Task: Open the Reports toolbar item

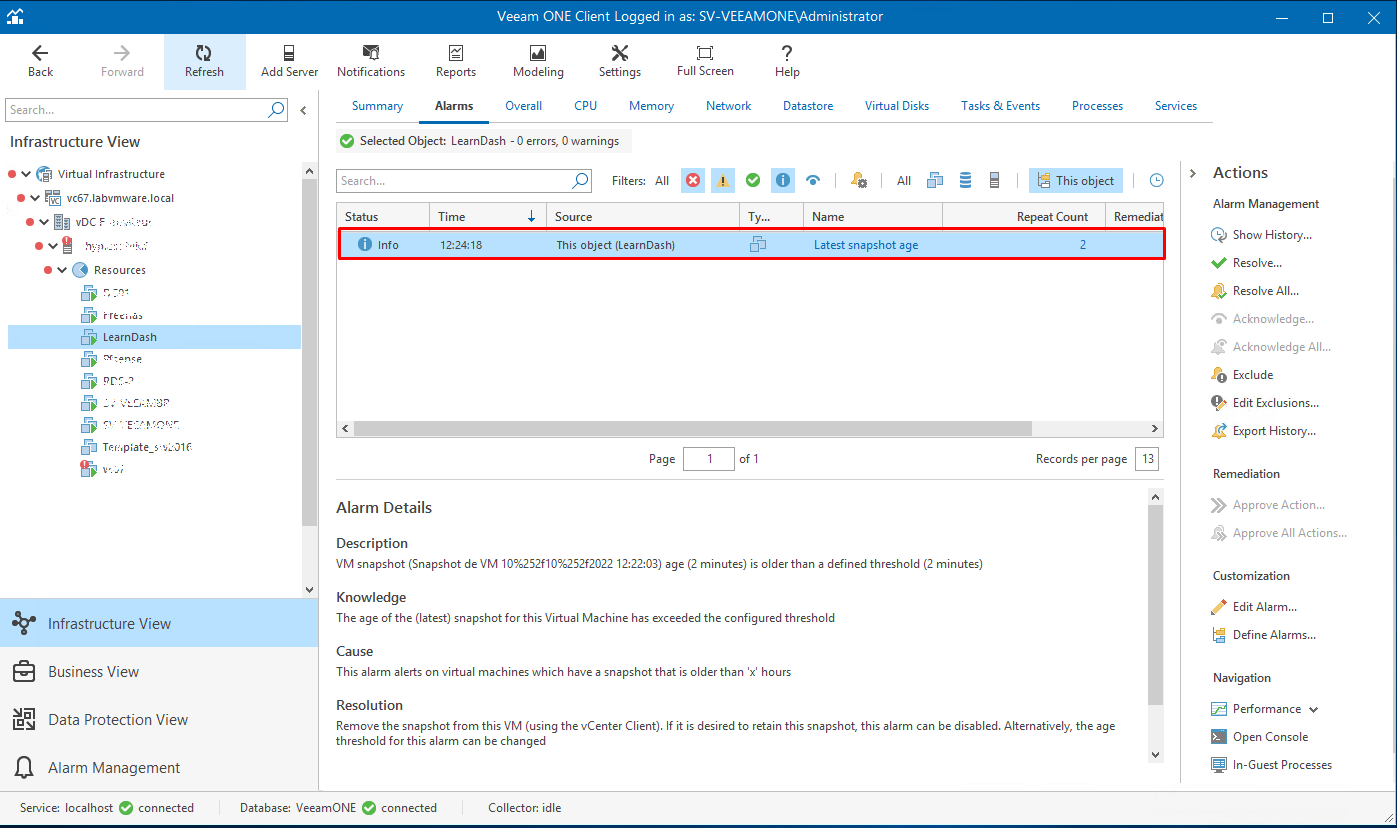Action: pos(456,61)
